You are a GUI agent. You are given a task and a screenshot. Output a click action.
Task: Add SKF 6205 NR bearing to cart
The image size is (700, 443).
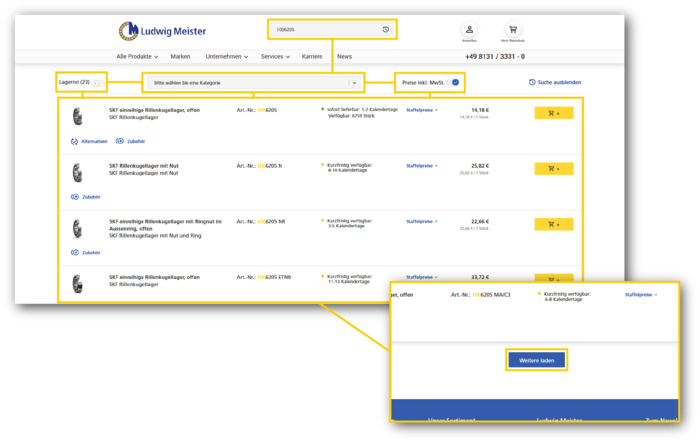[x=554, y=224]
